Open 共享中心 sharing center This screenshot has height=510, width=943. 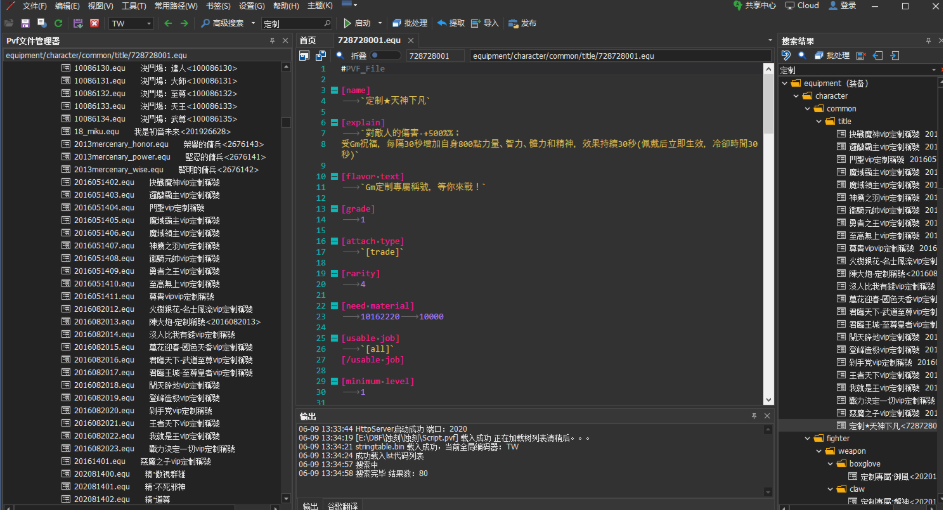(x=754, y=5)
